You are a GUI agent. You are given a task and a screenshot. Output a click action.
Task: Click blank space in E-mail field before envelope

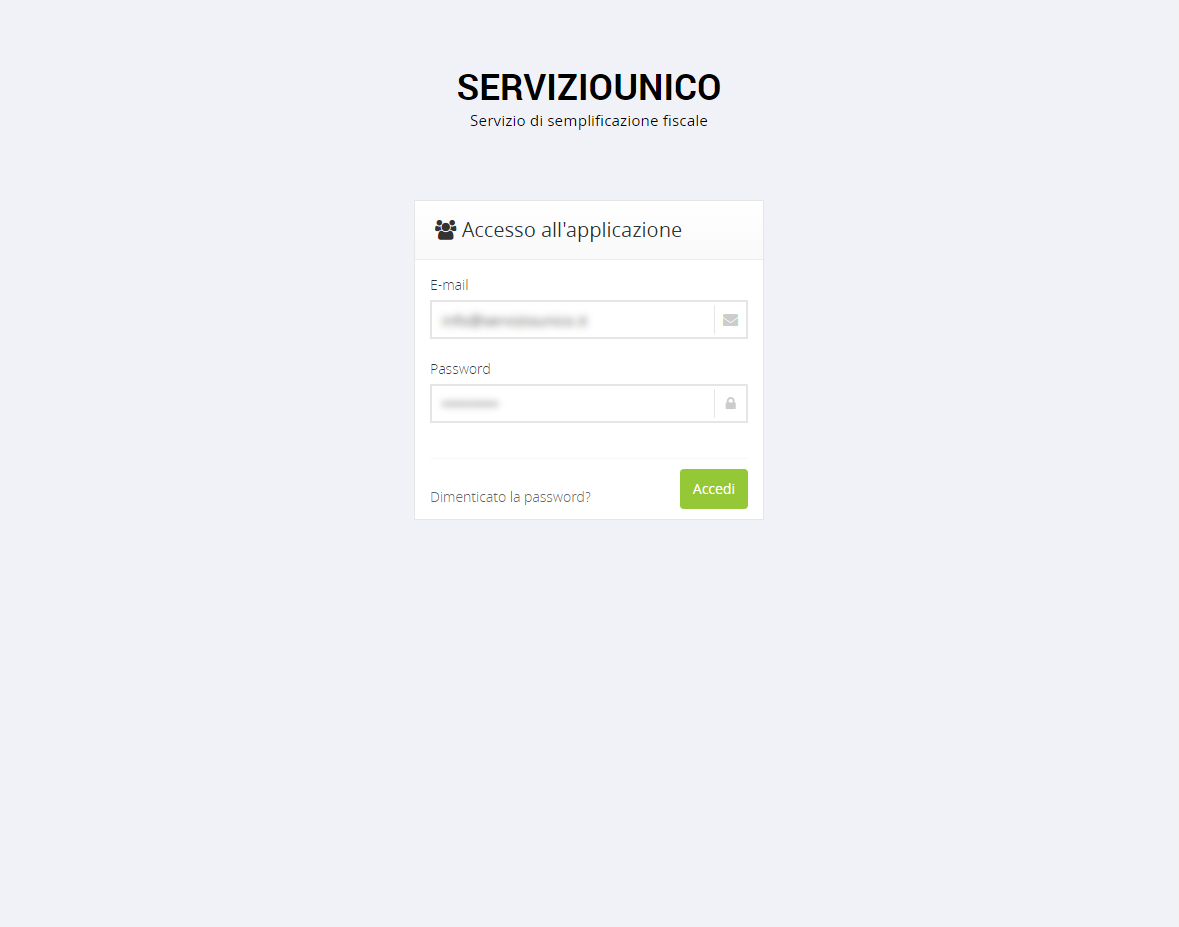650,320
